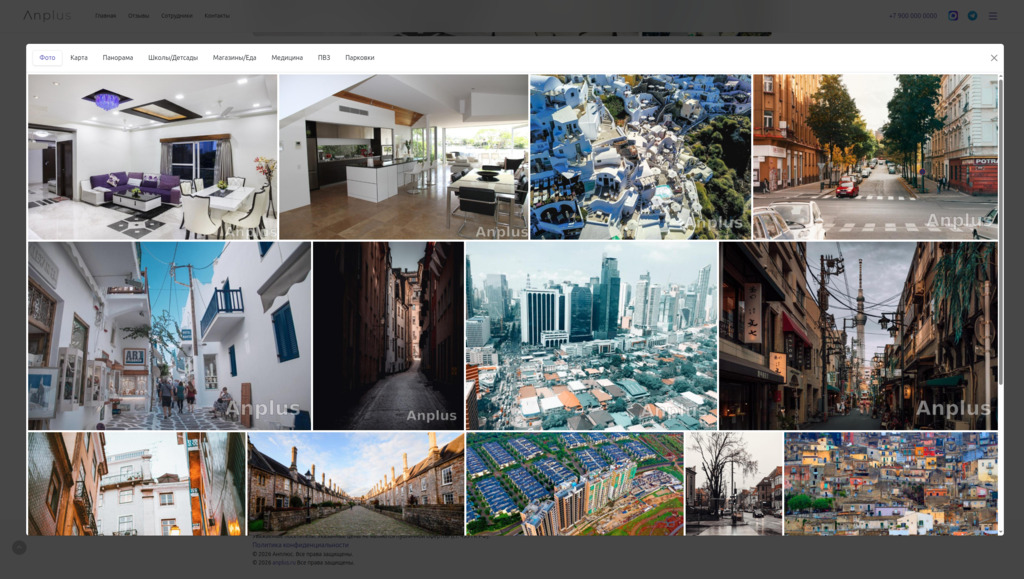
Task: Open the Telegram icon link in header
Action: 972,16
